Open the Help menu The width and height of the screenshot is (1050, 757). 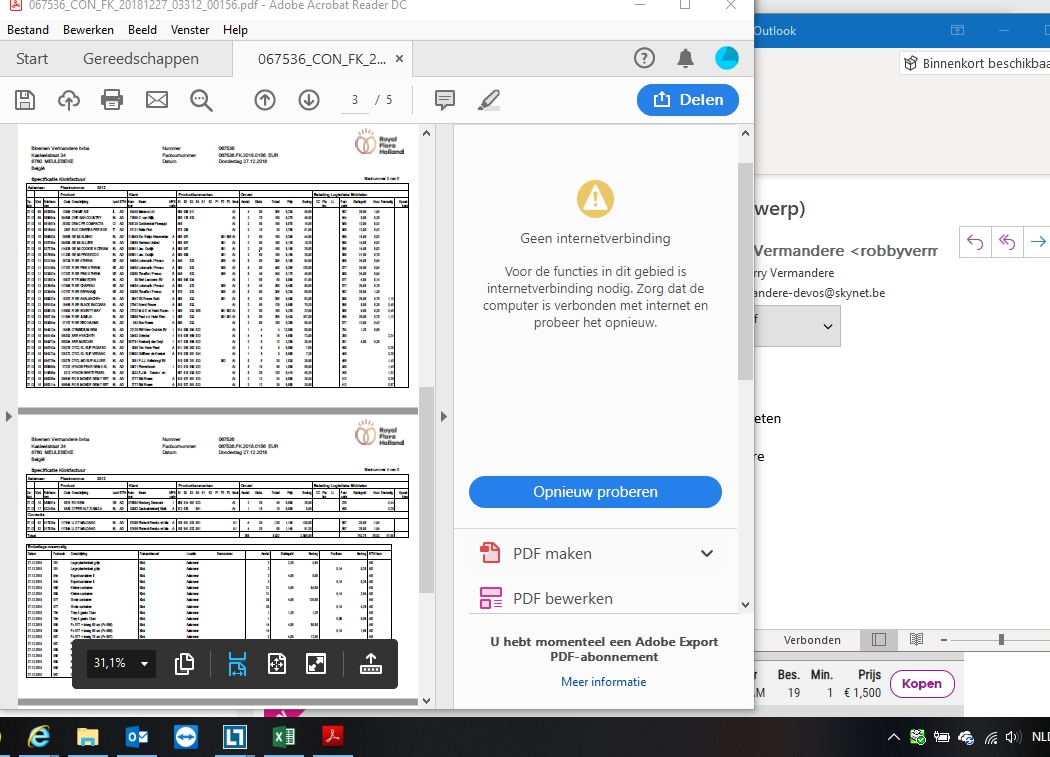235,30
